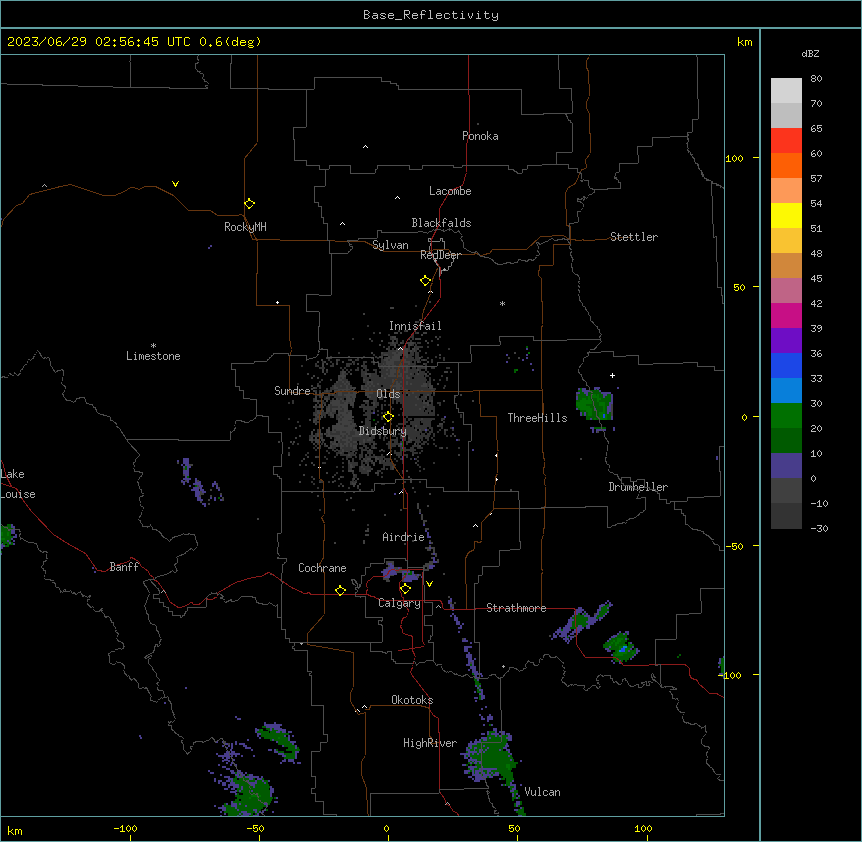Click the green radar echo east of HighRiver
This screenshot has height=842, width=862.
tap(491, 757)
